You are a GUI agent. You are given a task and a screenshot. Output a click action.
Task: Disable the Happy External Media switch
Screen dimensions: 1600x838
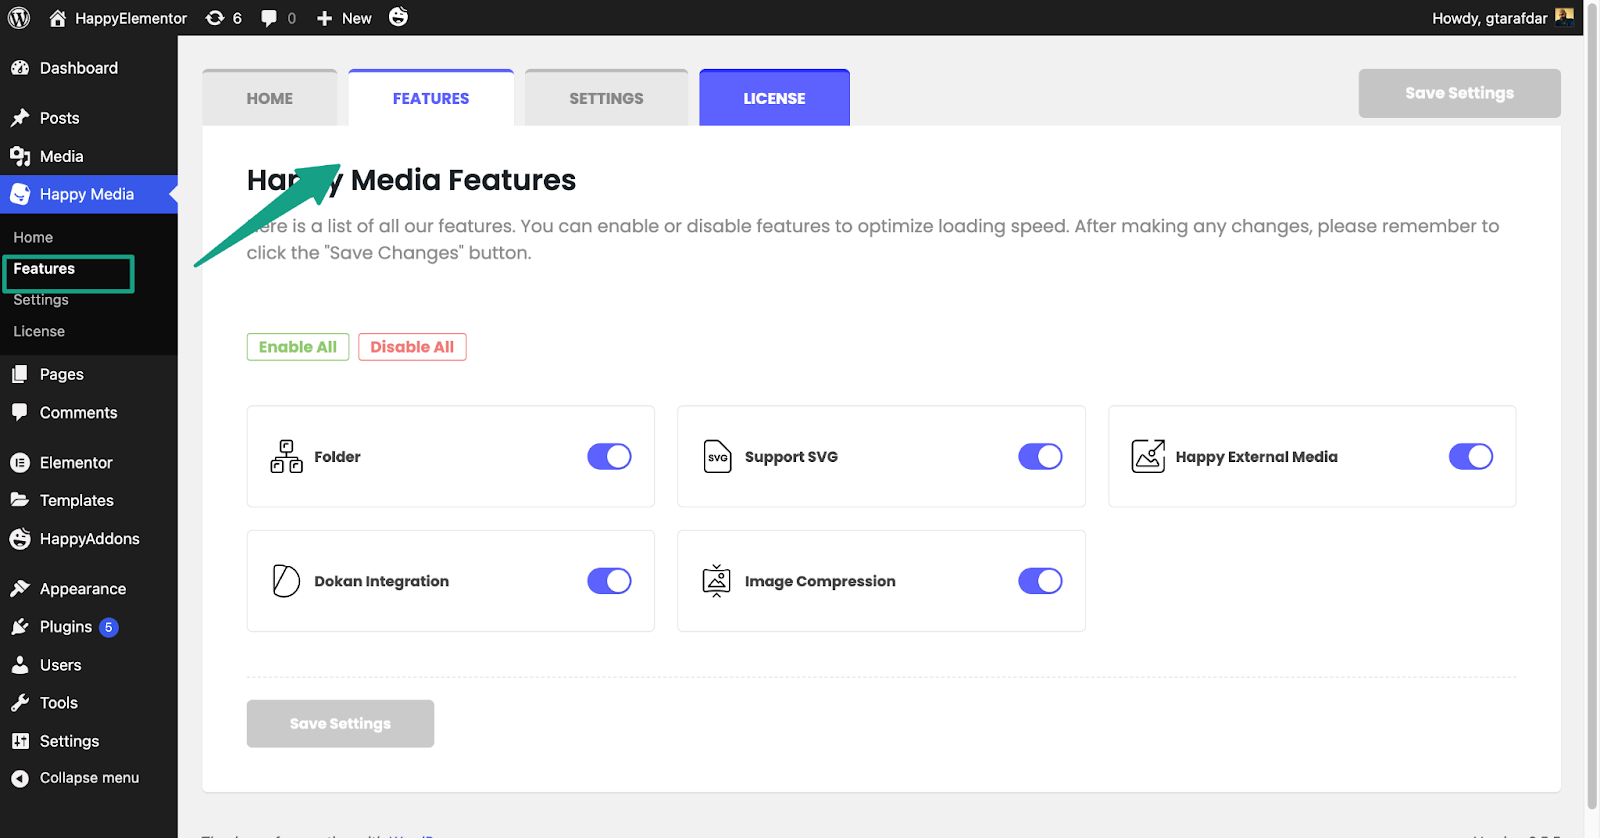pos(1471,456)
